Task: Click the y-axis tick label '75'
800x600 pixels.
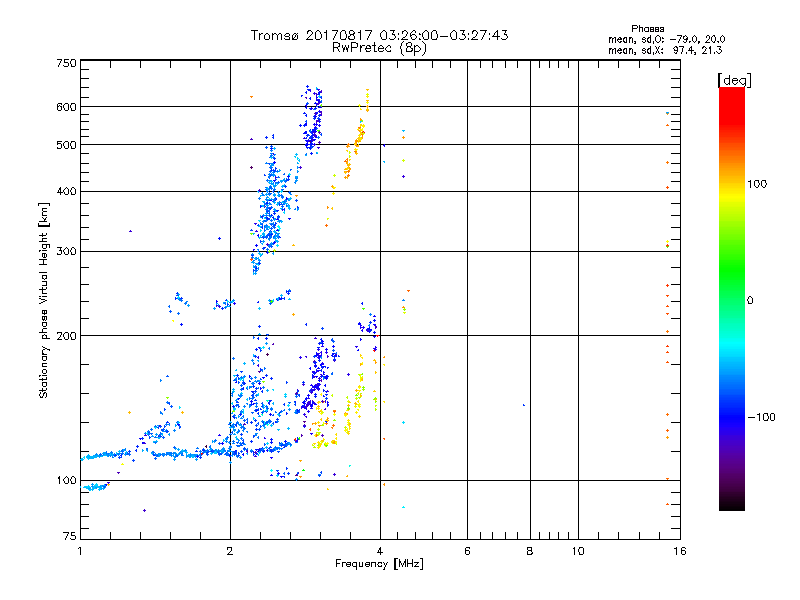Action: (70, 536)
